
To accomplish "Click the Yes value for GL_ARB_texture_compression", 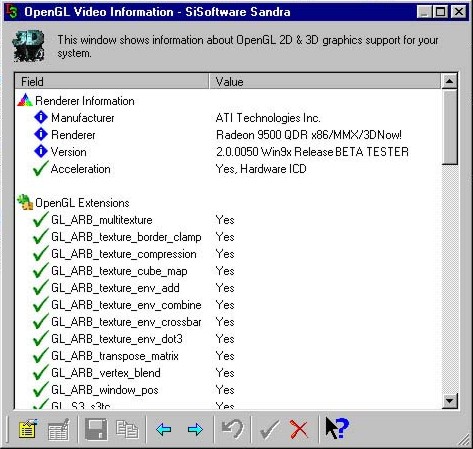I will tap(225, 254).
